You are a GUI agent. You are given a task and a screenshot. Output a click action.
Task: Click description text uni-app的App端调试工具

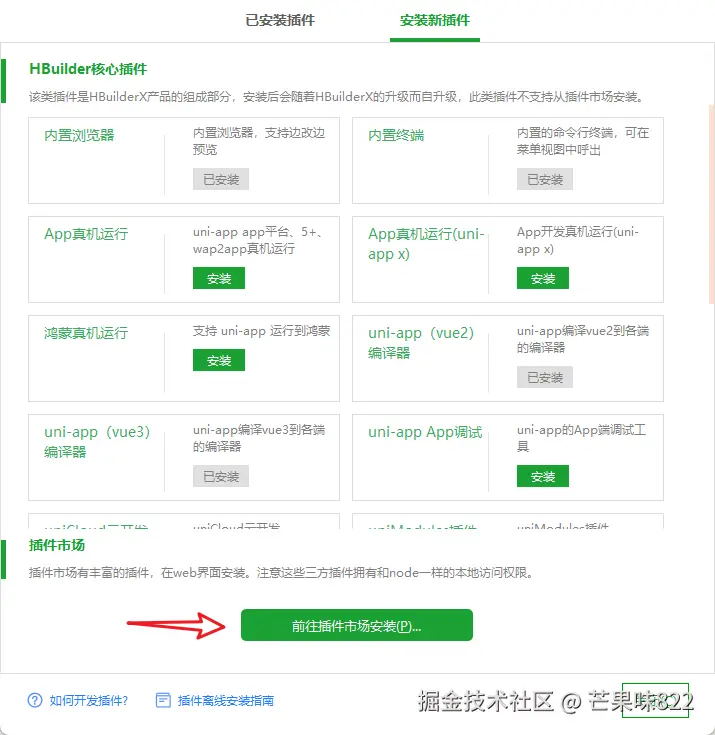point(581,438)
